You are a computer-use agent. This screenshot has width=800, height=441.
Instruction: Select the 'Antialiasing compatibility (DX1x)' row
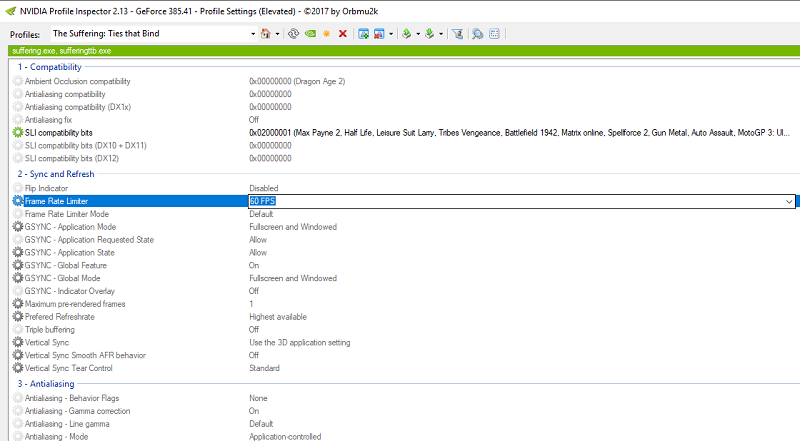(78, 107)
